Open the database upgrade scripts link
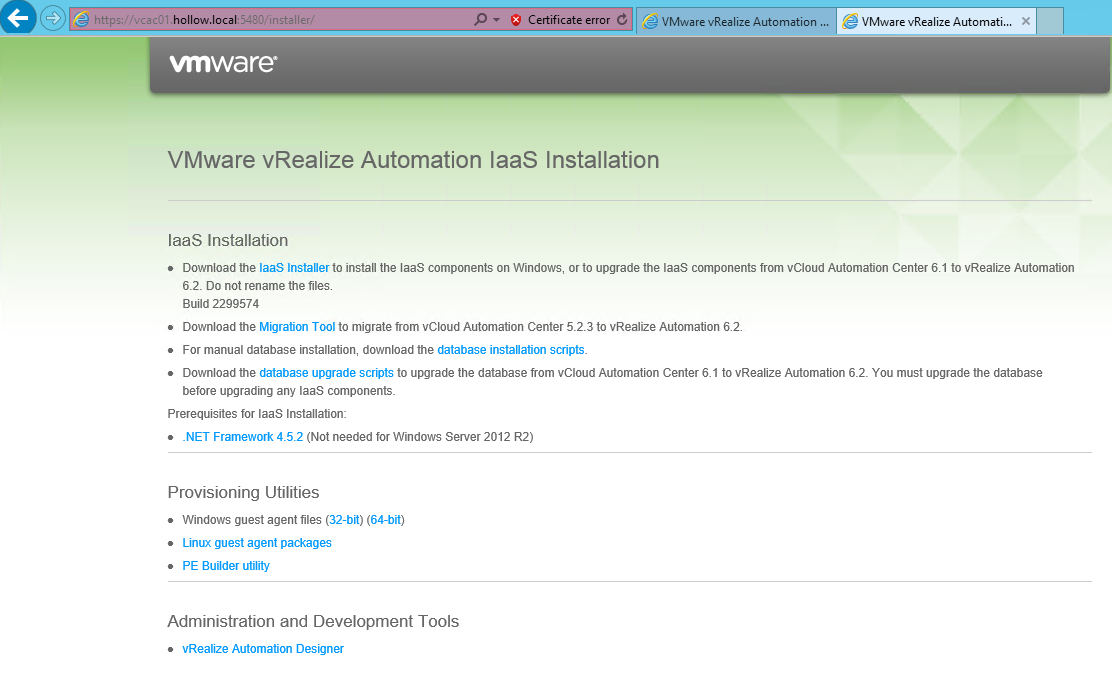The image size is (1112, 679). tap(326, 373)
